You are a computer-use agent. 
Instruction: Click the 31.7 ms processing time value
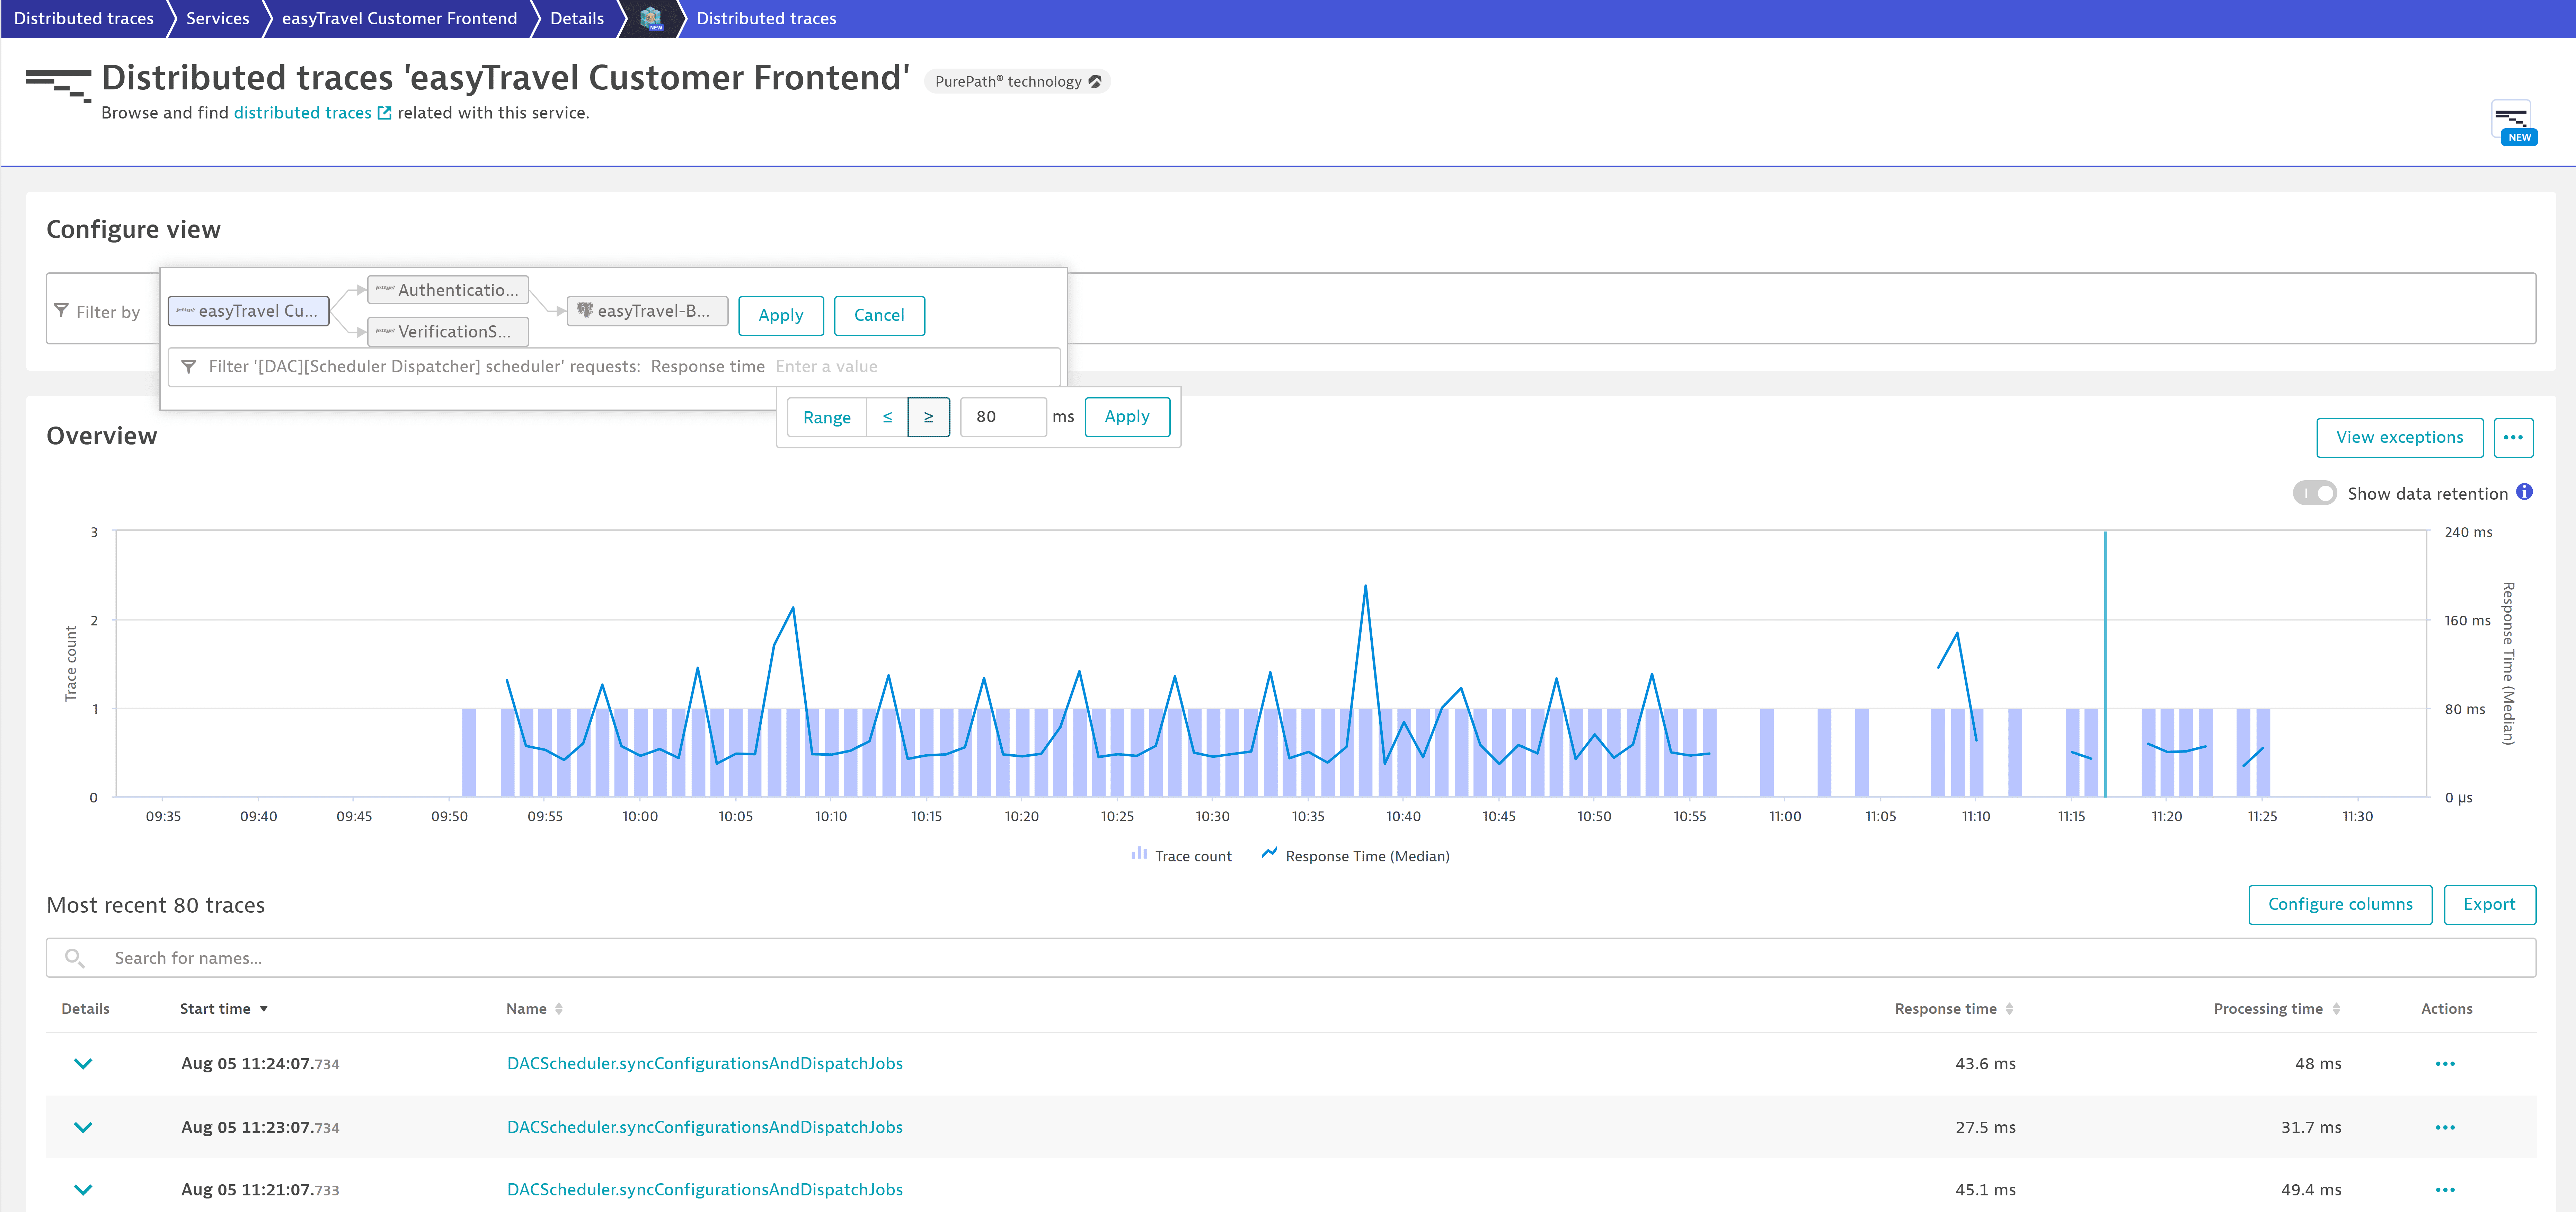coord(2311,1128)
